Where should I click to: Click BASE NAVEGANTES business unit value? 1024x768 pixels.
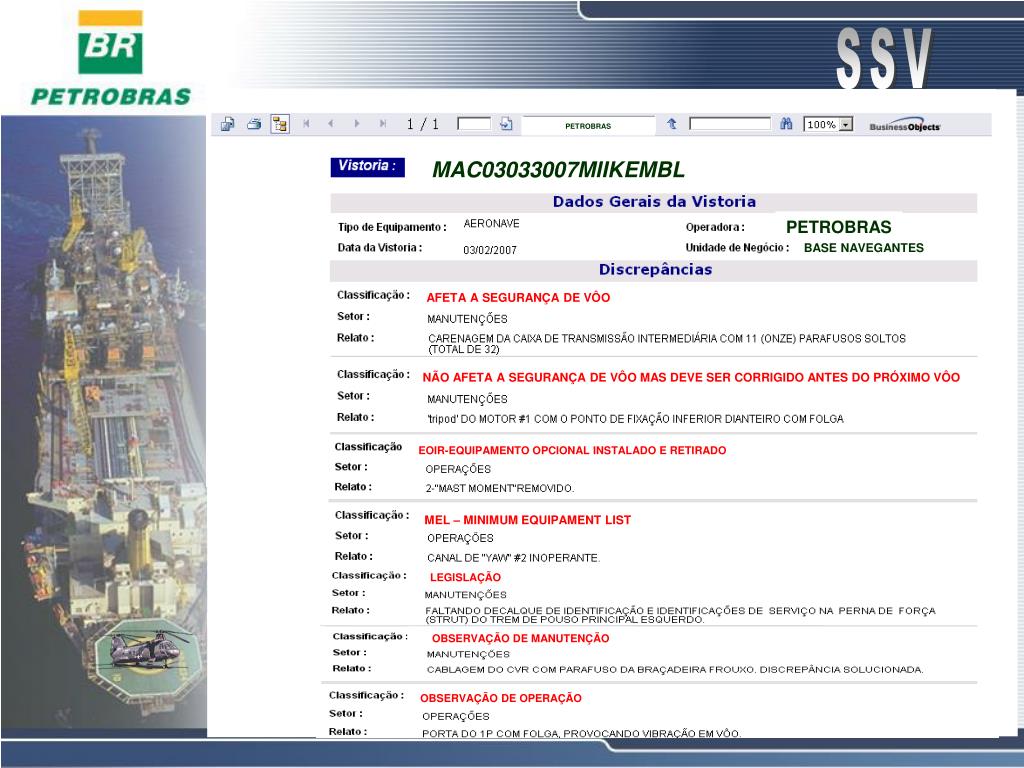(863, 248)
